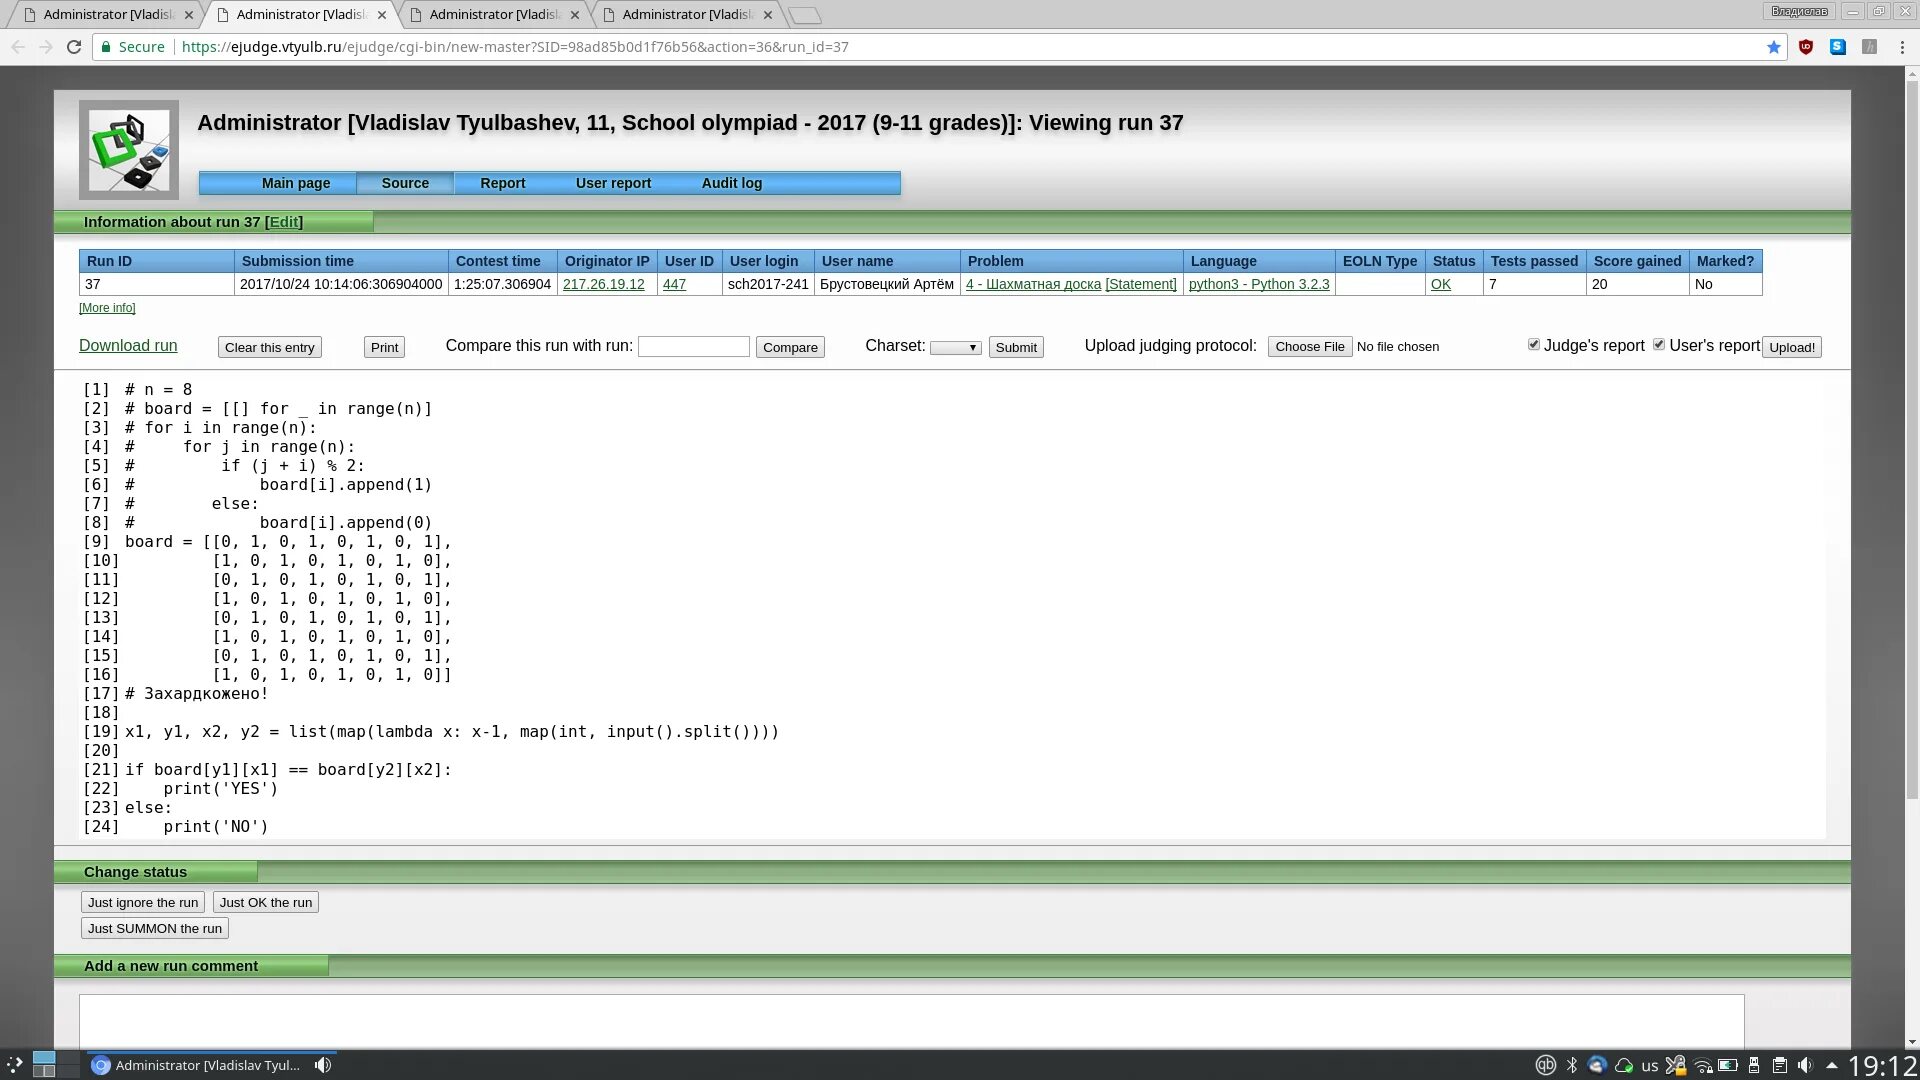Open Chrome's three-dot menu
1920x1080 pixels.
(1900, 47)
